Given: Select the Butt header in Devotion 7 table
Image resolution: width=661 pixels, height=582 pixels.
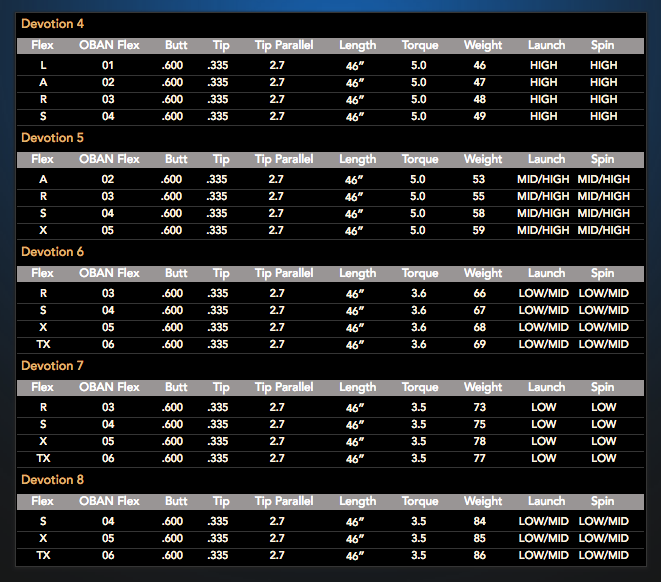Looking at the screenshot, I should tap(176, 387).
